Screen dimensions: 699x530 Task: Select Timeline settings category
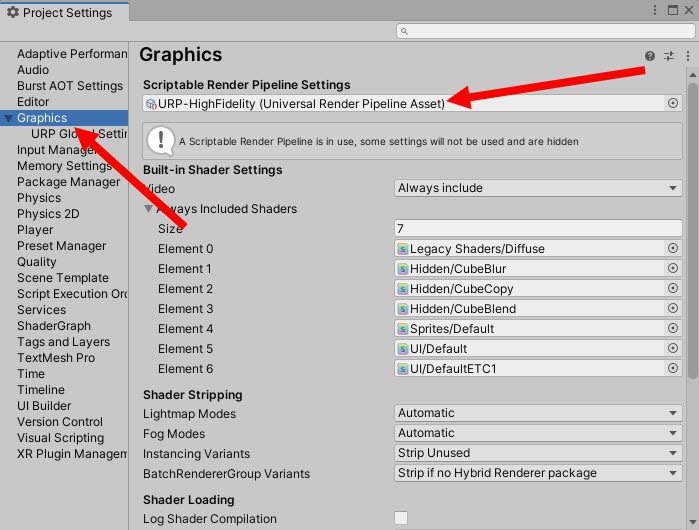pos(41,390)
